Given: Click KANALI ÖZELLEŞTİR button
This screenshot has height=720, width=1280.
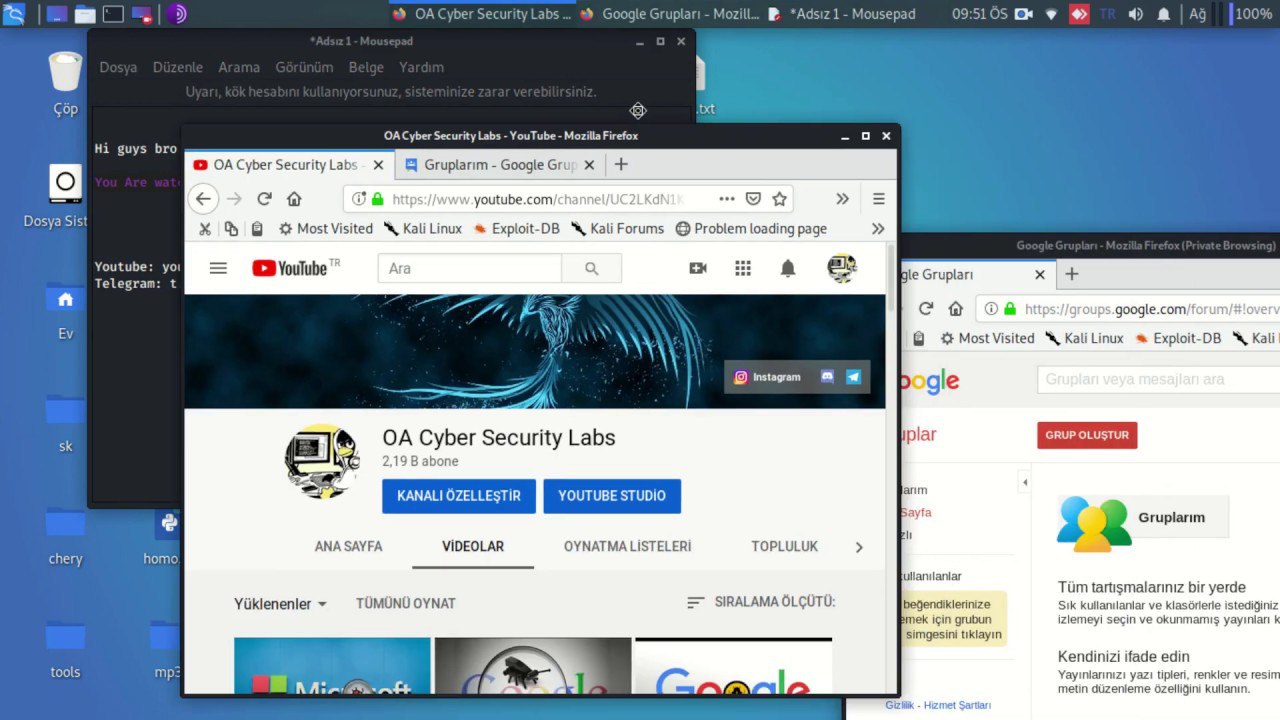Looking at the screenshot, I should 459,496.
